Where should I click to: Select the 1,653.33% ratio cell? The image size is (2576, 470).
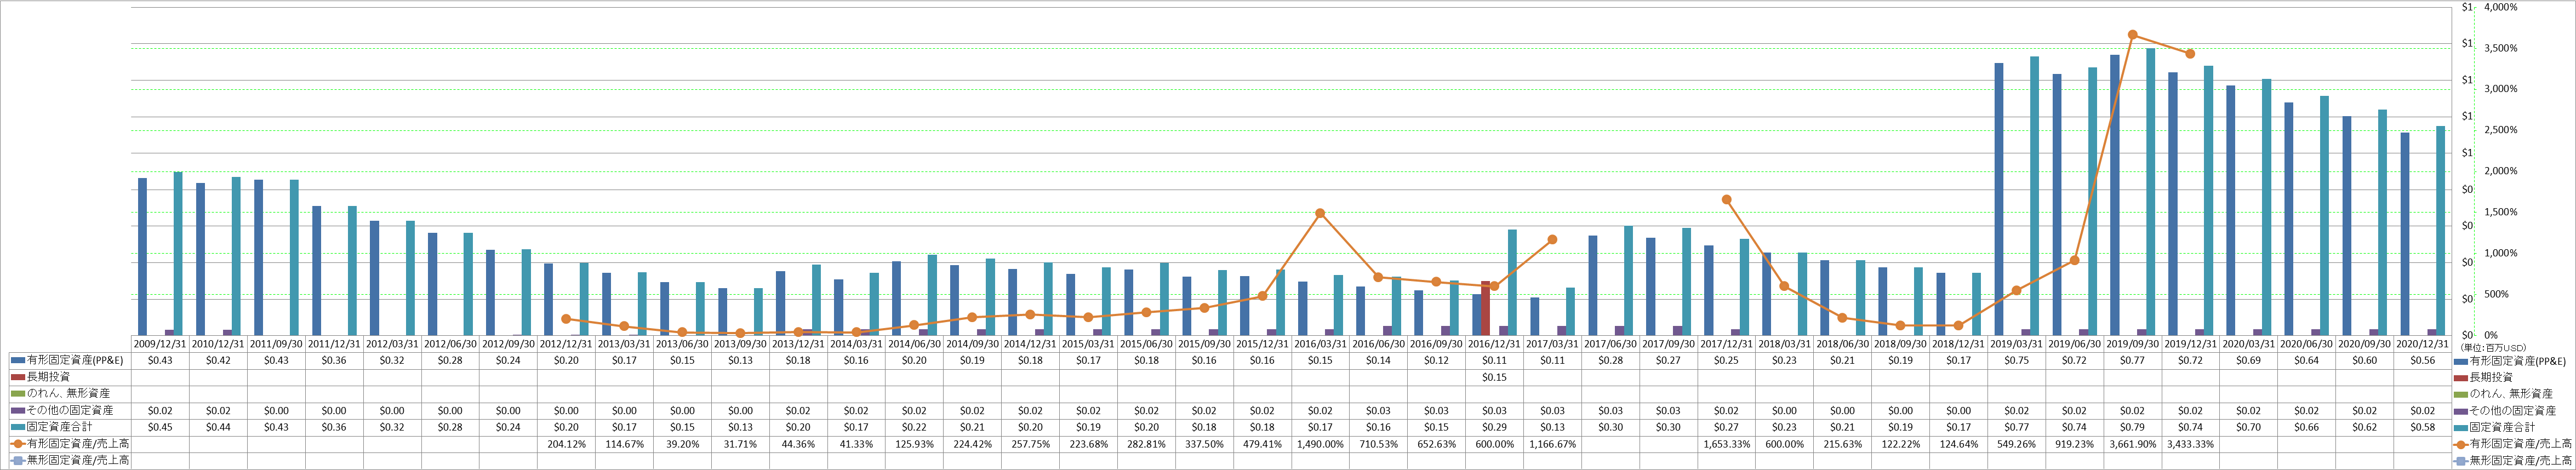pyautogui.click(x=1726, y=444)
